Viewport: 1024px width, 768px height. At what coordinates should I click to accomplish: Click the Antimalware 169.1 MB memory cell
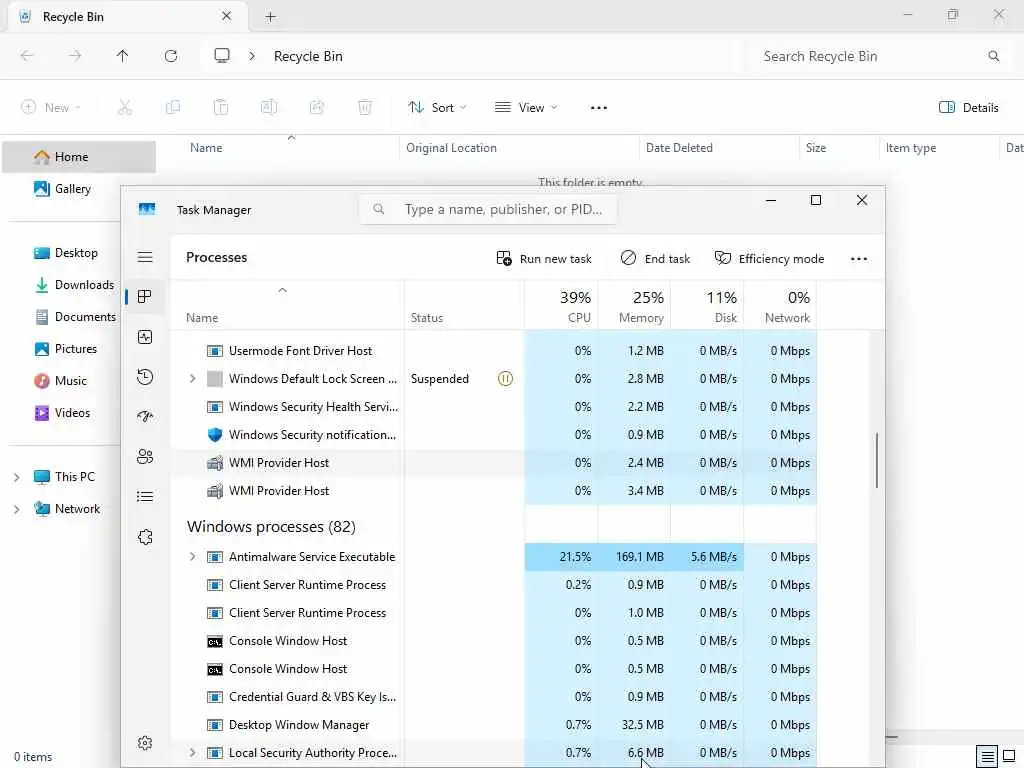click(x=634, y=557)
